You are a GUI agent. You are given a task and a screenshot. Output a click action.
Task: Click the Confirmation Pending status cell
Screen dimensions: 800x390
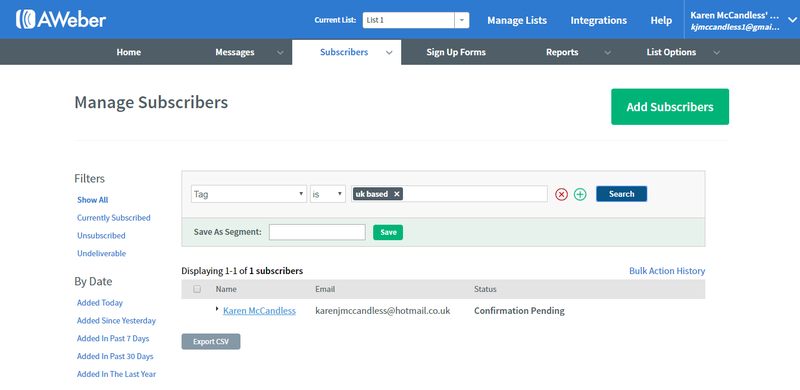tap(519, 310)
